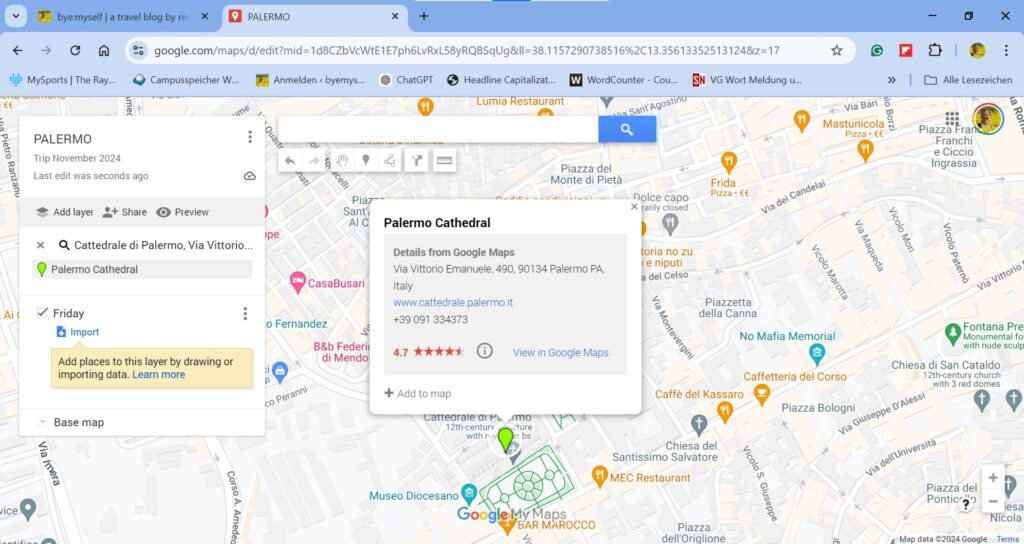Click the cloud saved status icon

(x=249, y=176)
